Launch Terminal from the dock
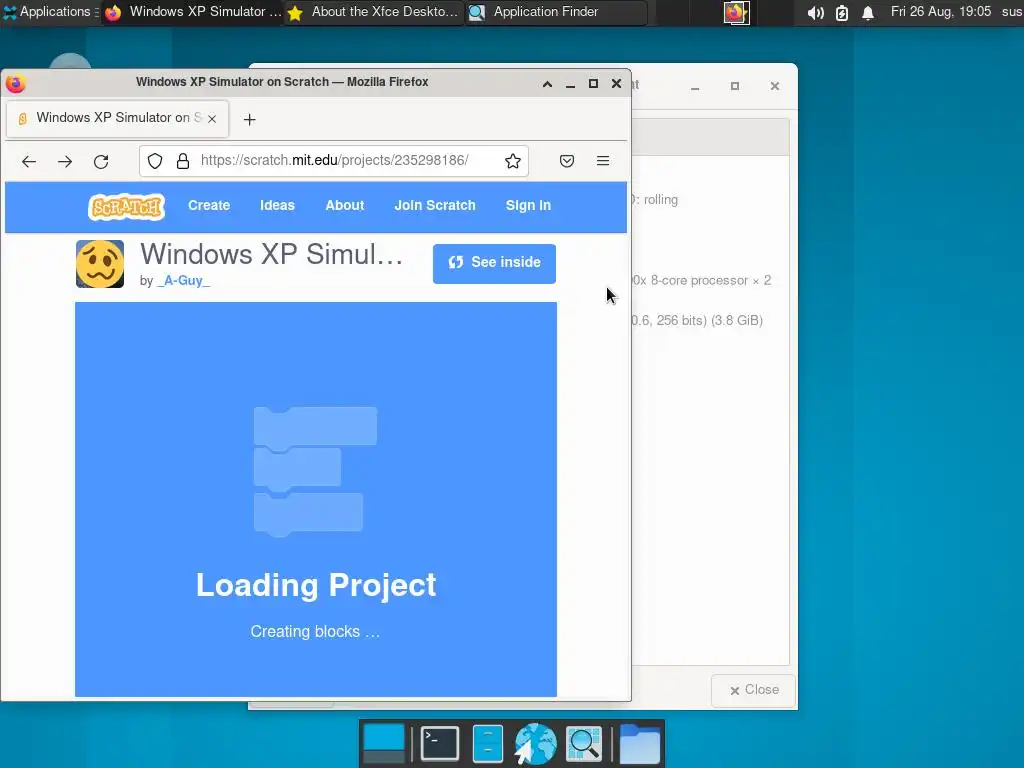 point(440,744)
